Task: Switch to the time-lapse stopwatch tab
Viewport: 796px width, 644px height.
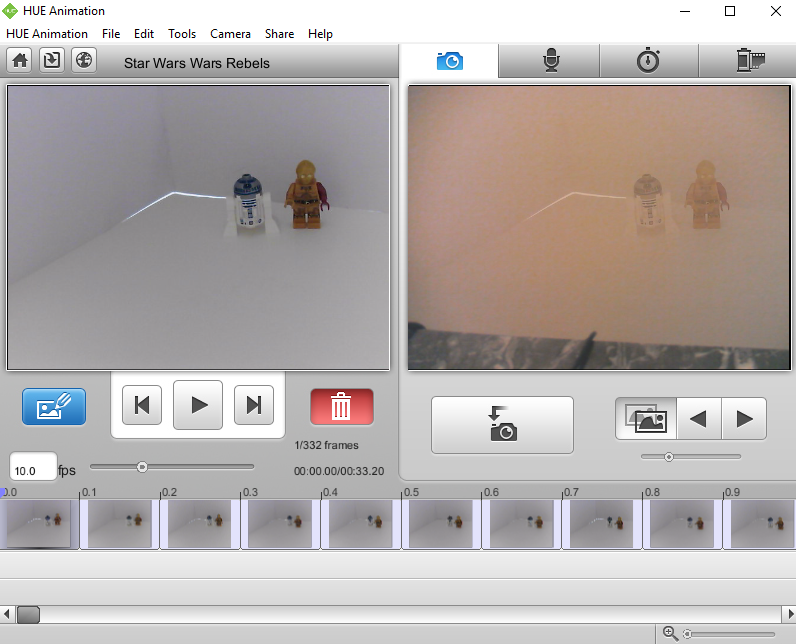Action: (x=648, y=61)
